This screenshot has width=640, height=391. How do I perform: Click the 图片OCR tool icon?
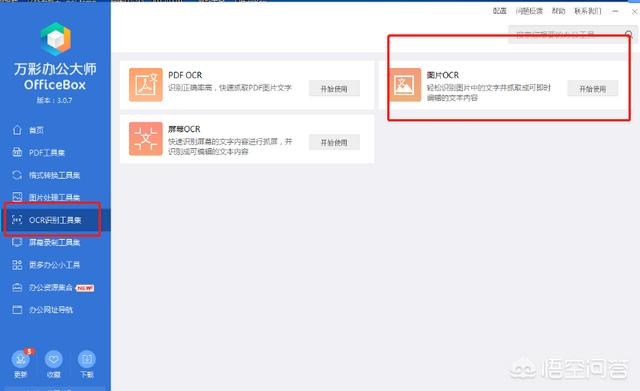coord(404,85)
